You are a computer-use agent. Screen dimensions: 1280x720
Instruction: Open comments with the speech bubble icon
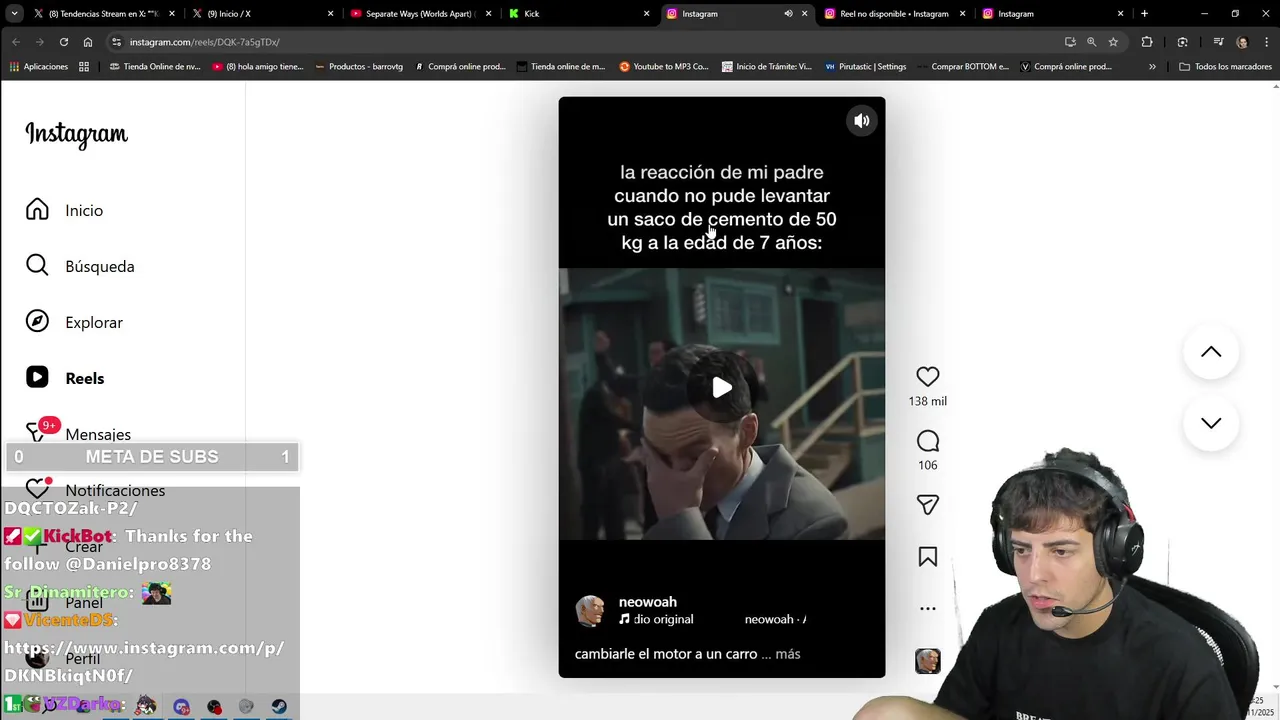pyautogui.click(x=928, y=441)
